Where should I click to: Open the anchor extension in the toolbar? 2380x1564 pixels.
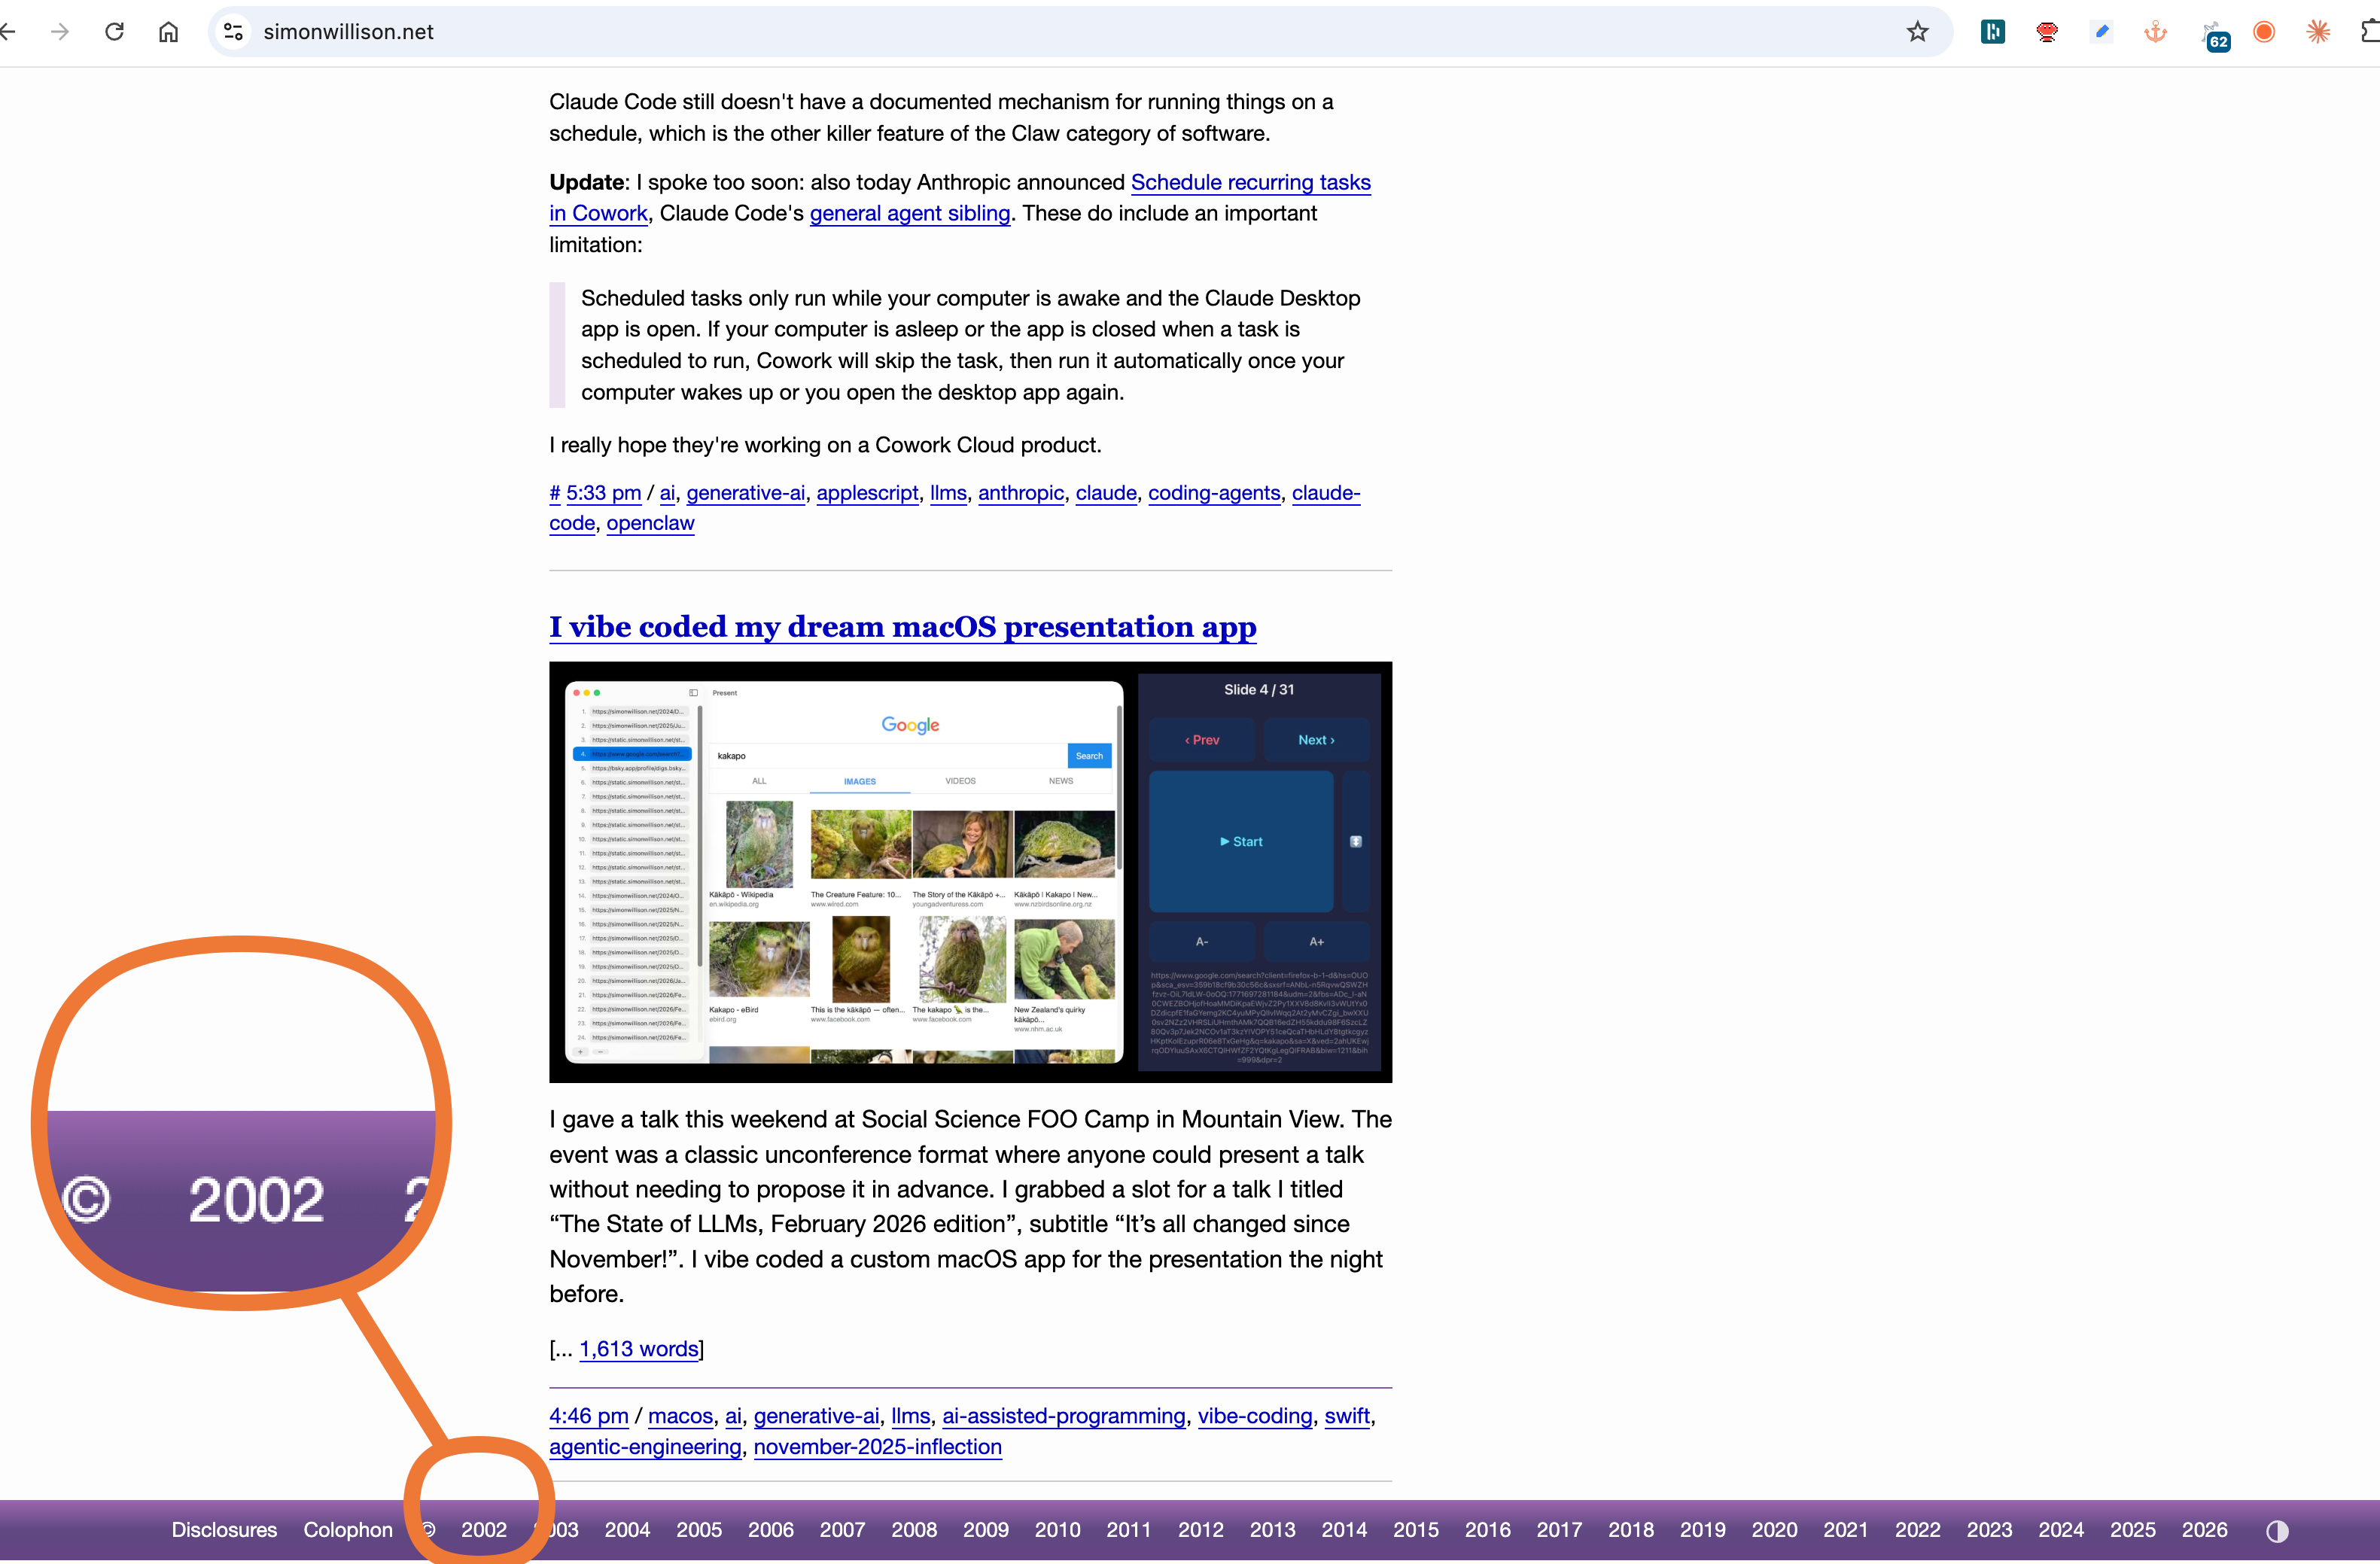click(x=2156, y=31)
